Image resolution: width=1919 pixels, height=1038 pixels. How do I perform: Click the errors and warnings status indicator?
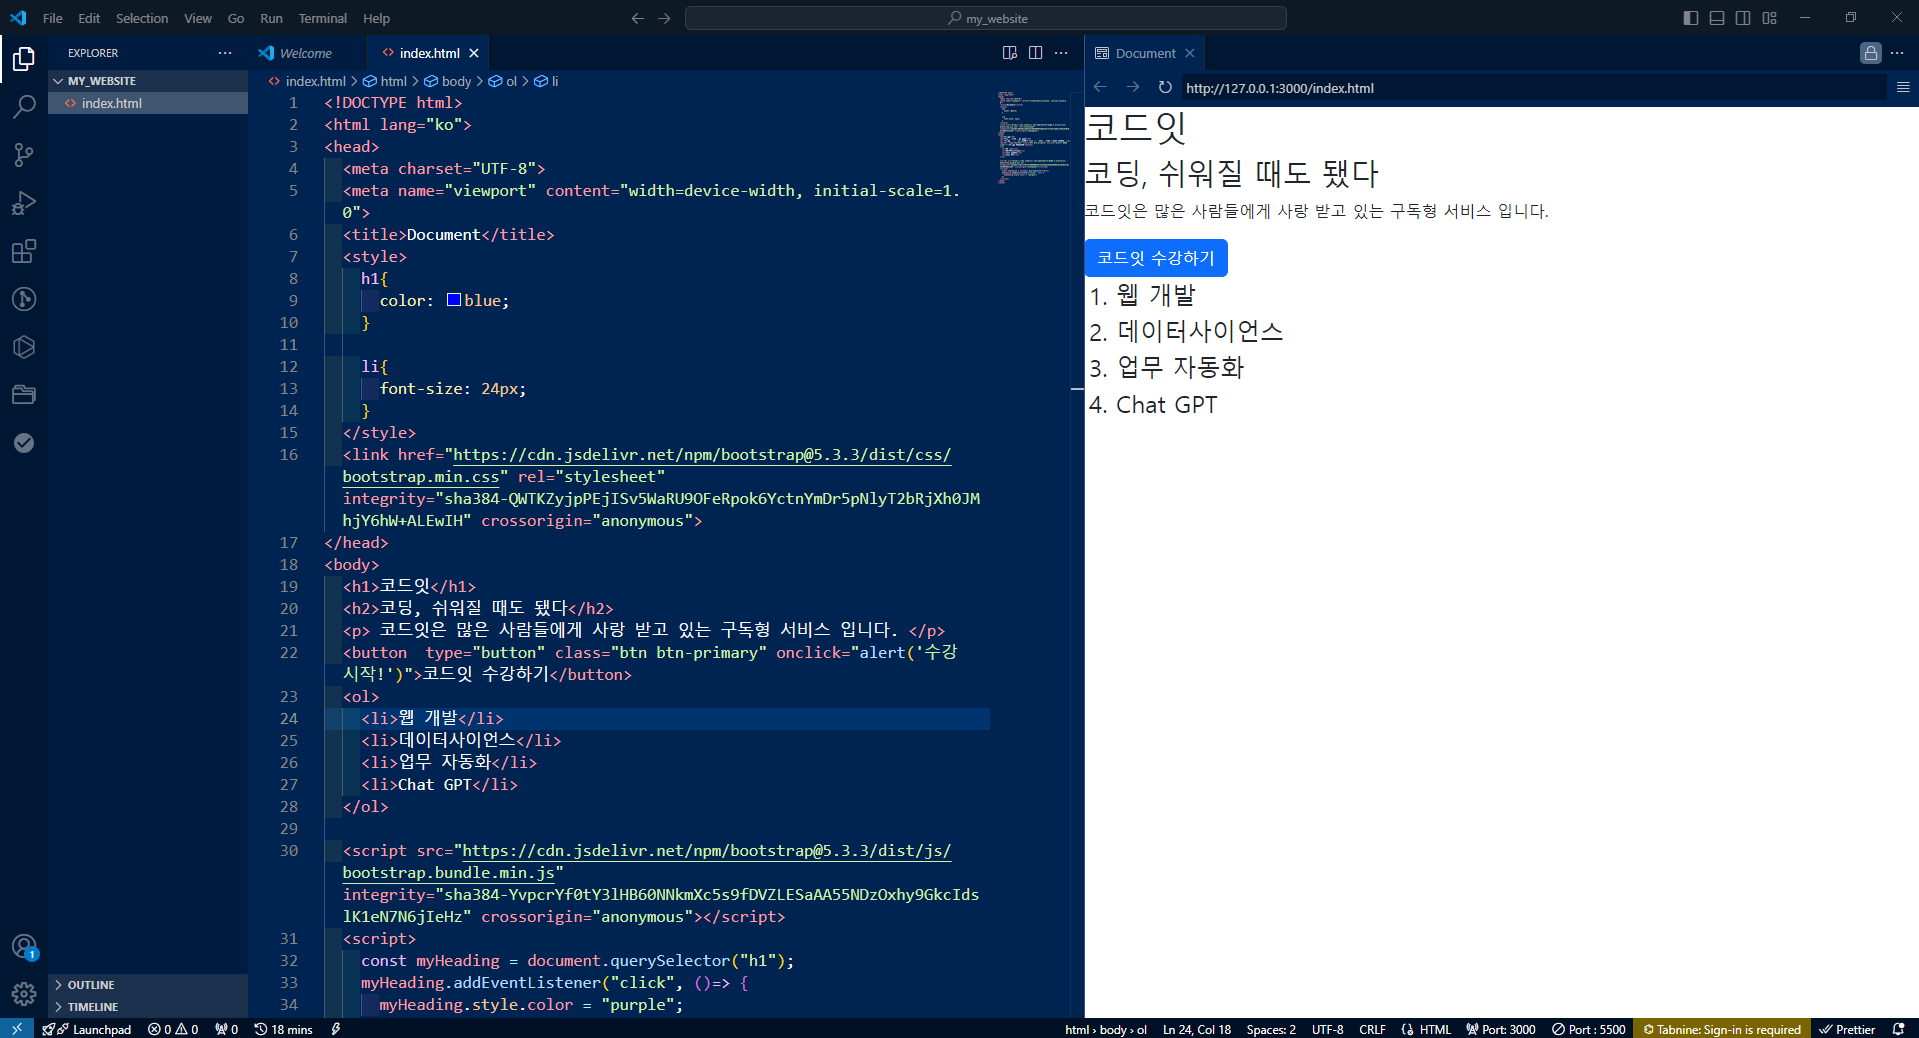[173, 1029]
